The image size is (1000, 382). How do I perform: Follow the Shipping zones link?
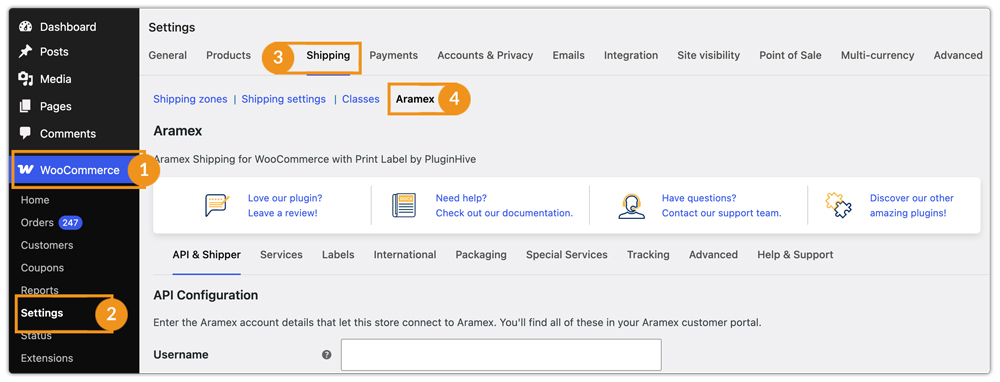coord(190,99)
